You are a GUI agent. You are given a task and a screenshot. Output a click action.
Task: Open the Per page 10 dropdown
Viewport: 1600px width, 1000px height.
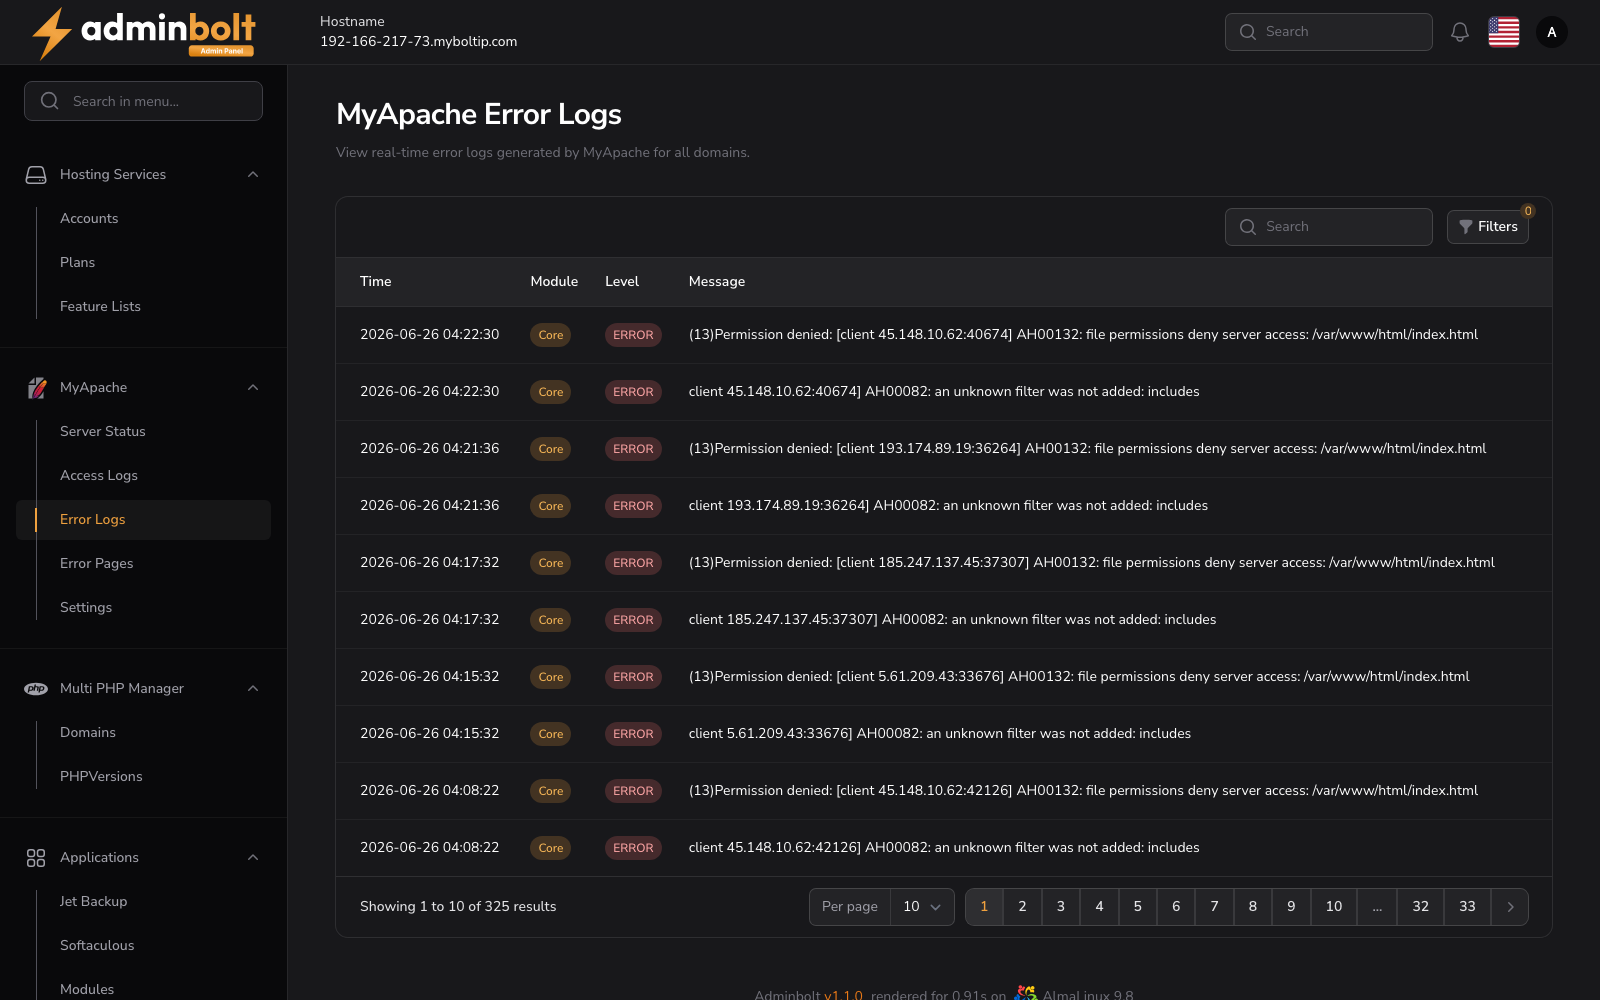pos(922,907)
